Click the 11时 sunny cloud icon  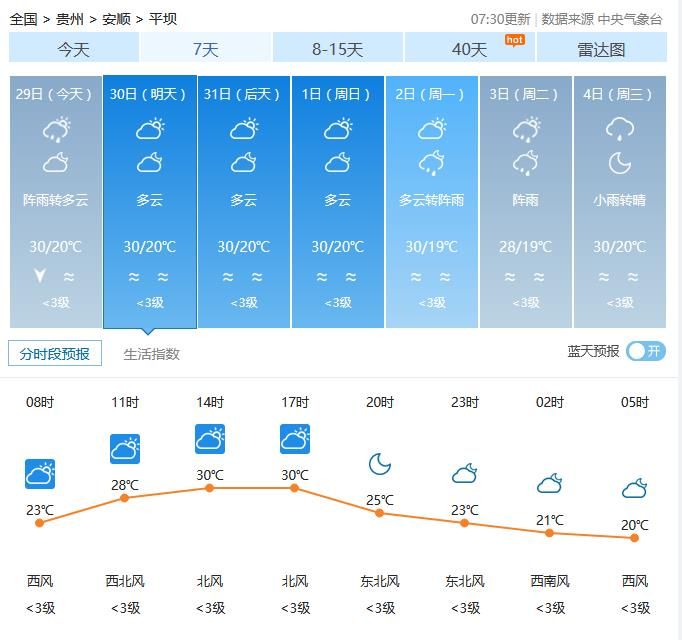coord(125,449)
